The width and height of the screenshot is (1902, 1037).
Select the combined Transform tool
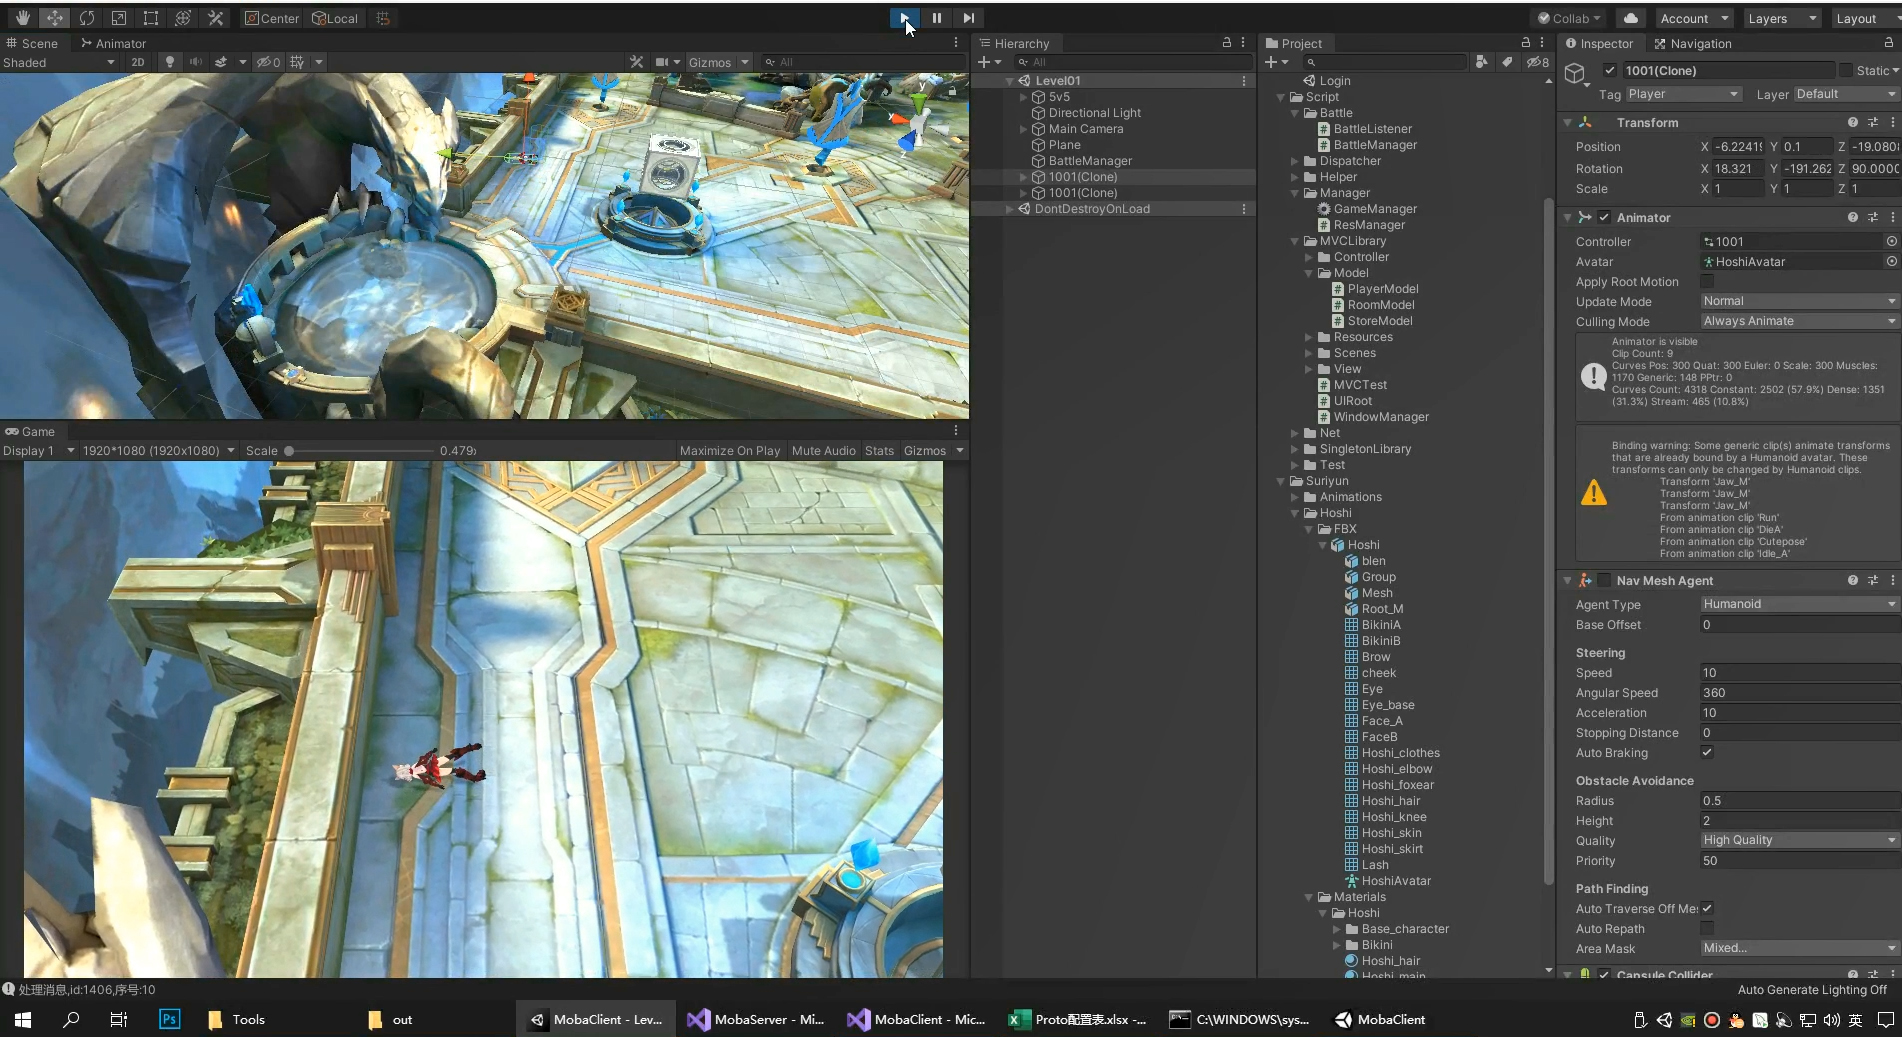coord(182,18)
